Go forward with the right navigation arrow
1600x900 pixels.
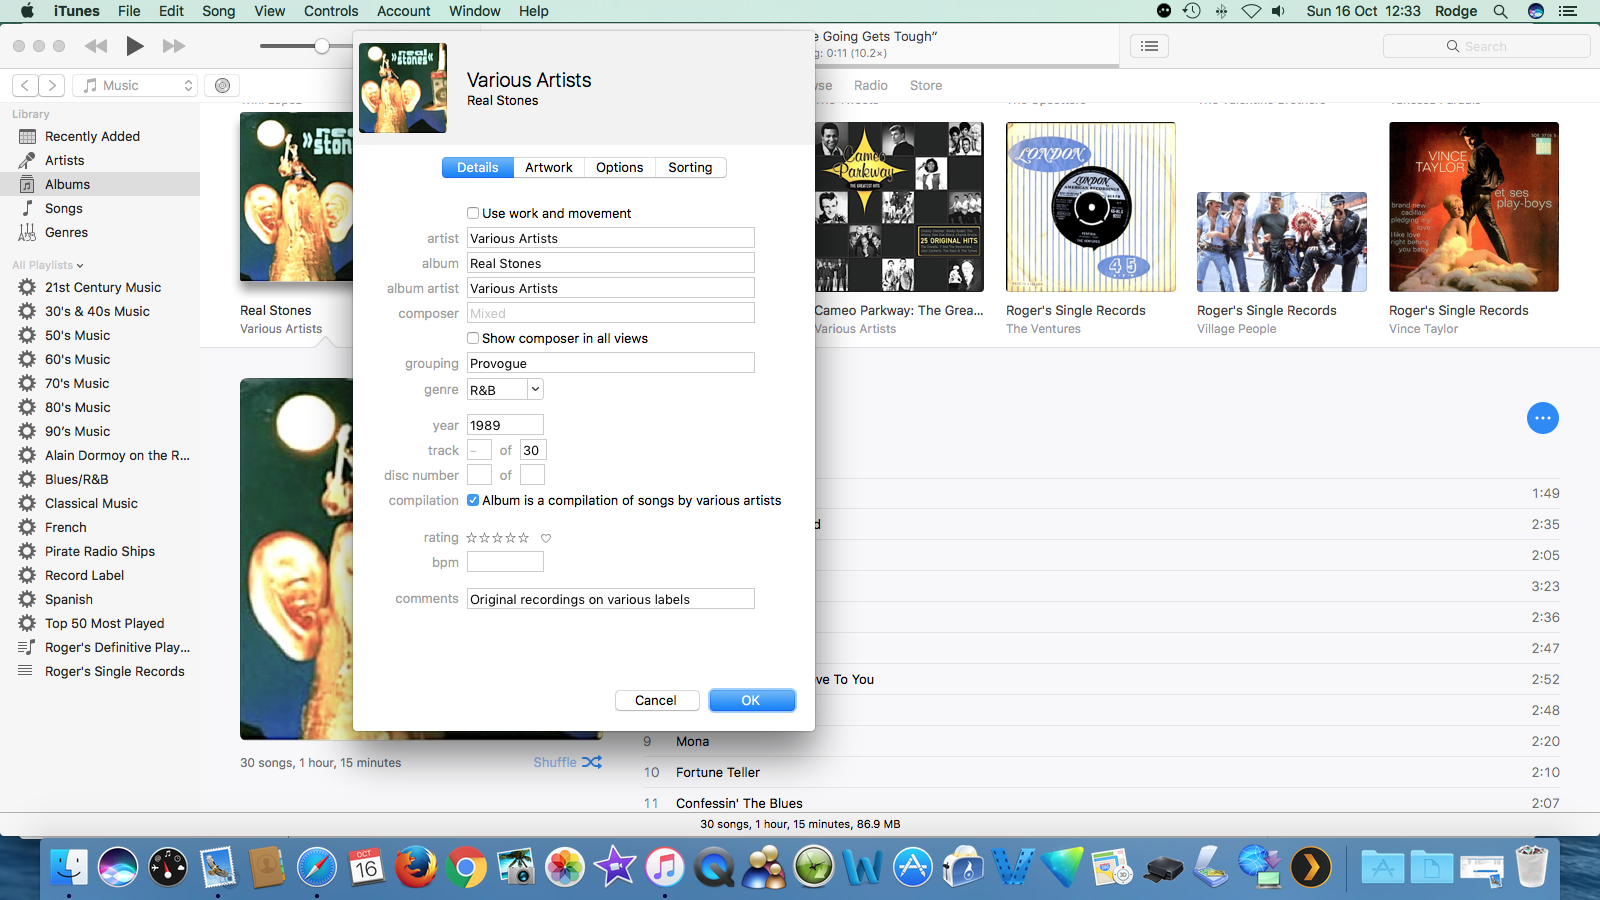[x=52, y=86]
